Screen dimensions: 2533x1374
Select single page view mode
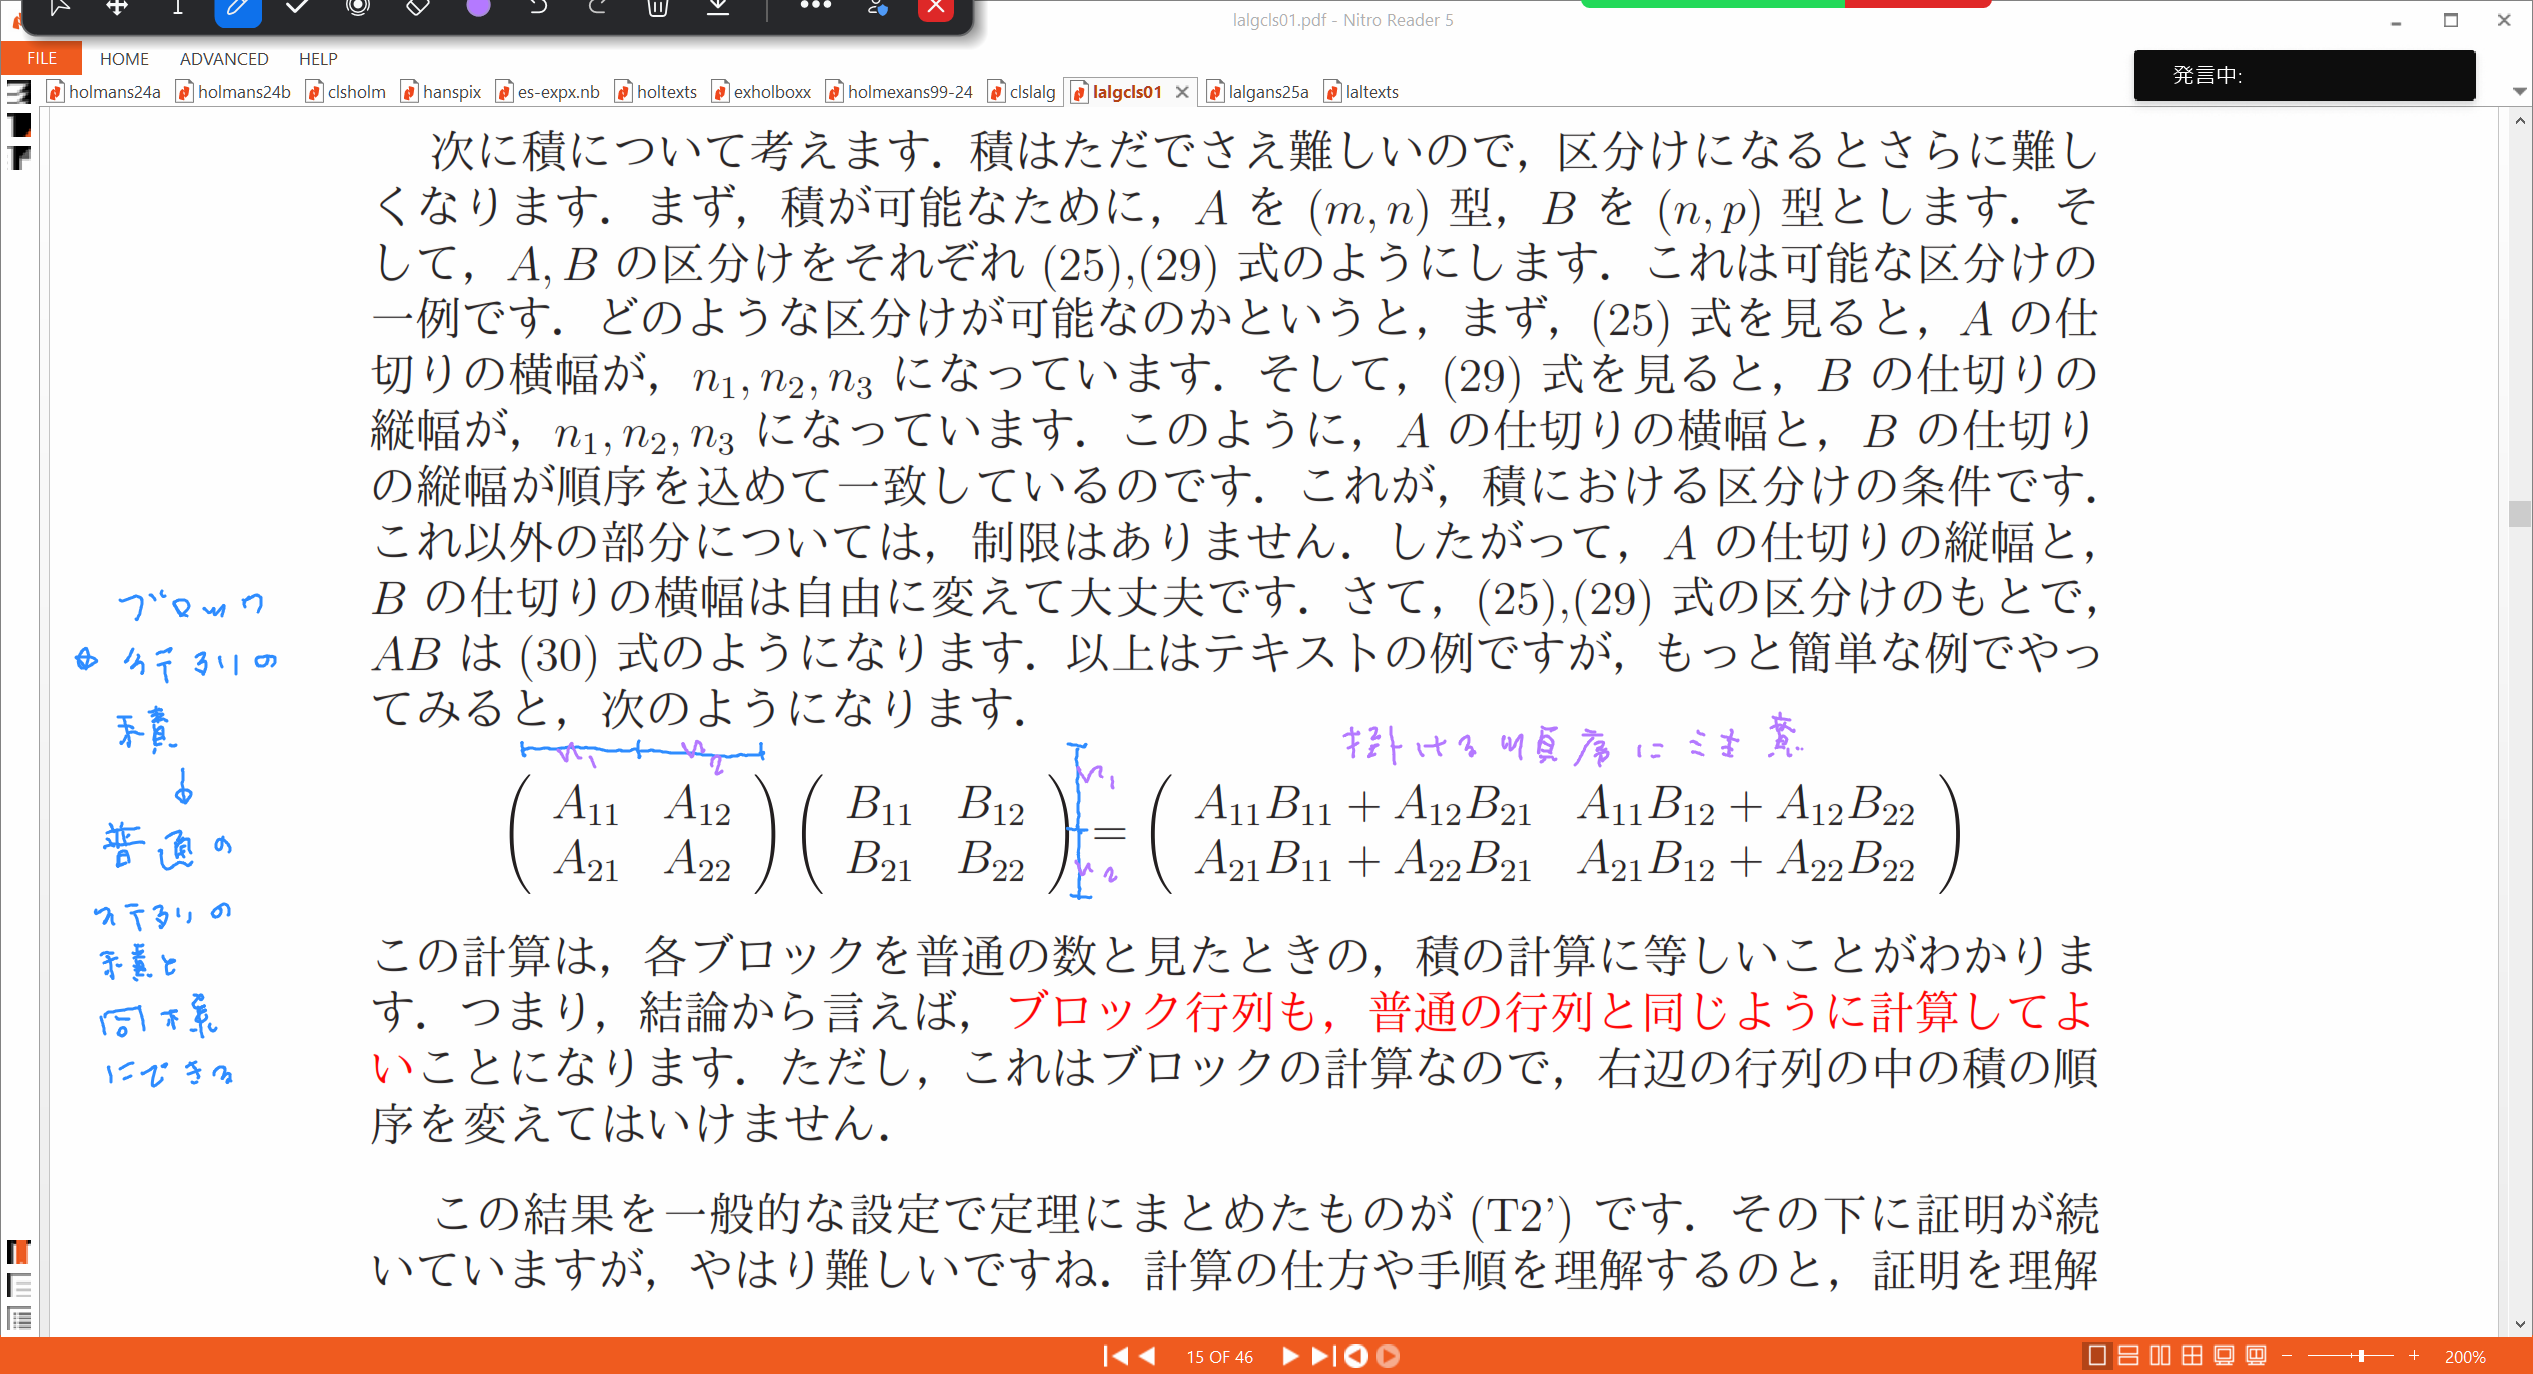(2097, 1356)
